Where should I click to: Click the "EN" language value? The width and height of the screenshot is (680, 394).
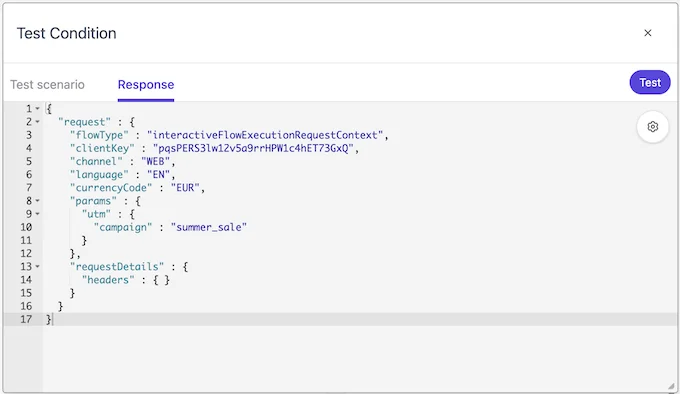click(x=159, y=175)
